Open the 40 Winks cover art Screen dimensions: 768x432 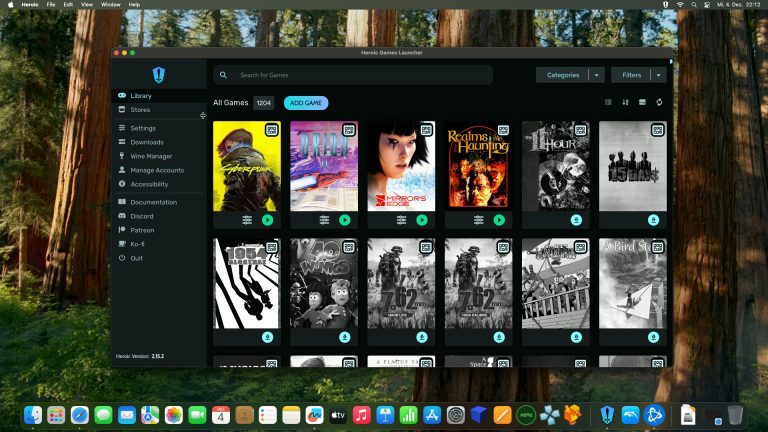pyautogui.click(x=324, y=284)
